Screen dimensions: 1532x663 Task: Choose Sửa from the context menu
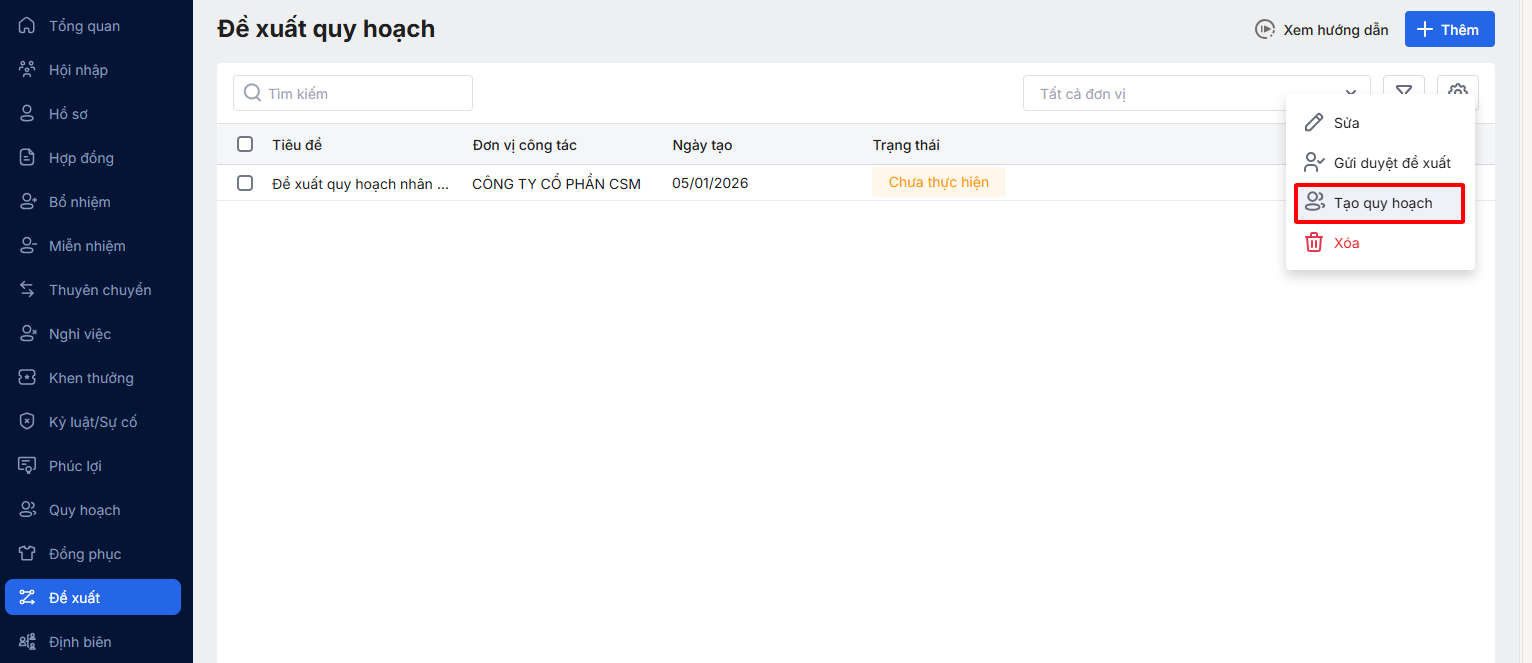click(x=1346, y=123)
